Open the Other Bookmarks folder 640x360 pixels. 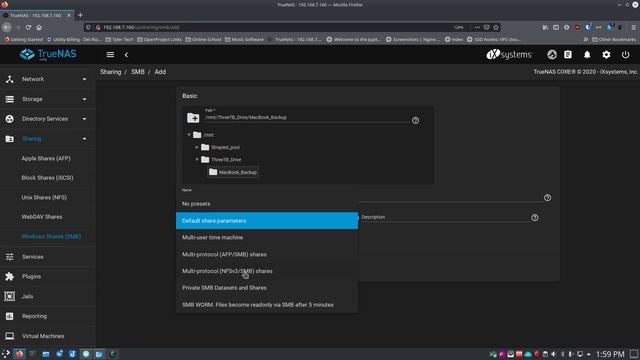614,40
